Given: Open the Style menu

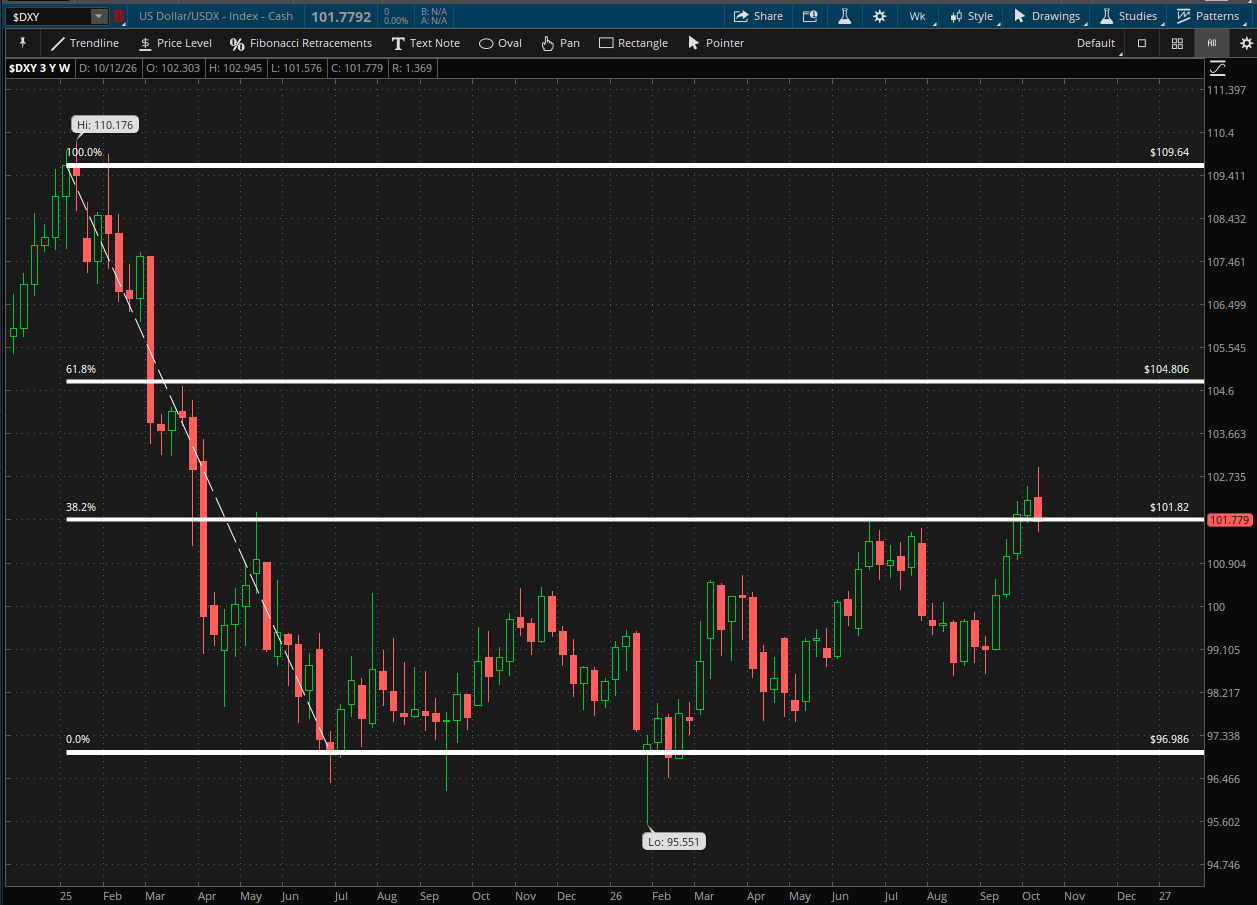Looking at the screenshot, I should pos(971,16).
